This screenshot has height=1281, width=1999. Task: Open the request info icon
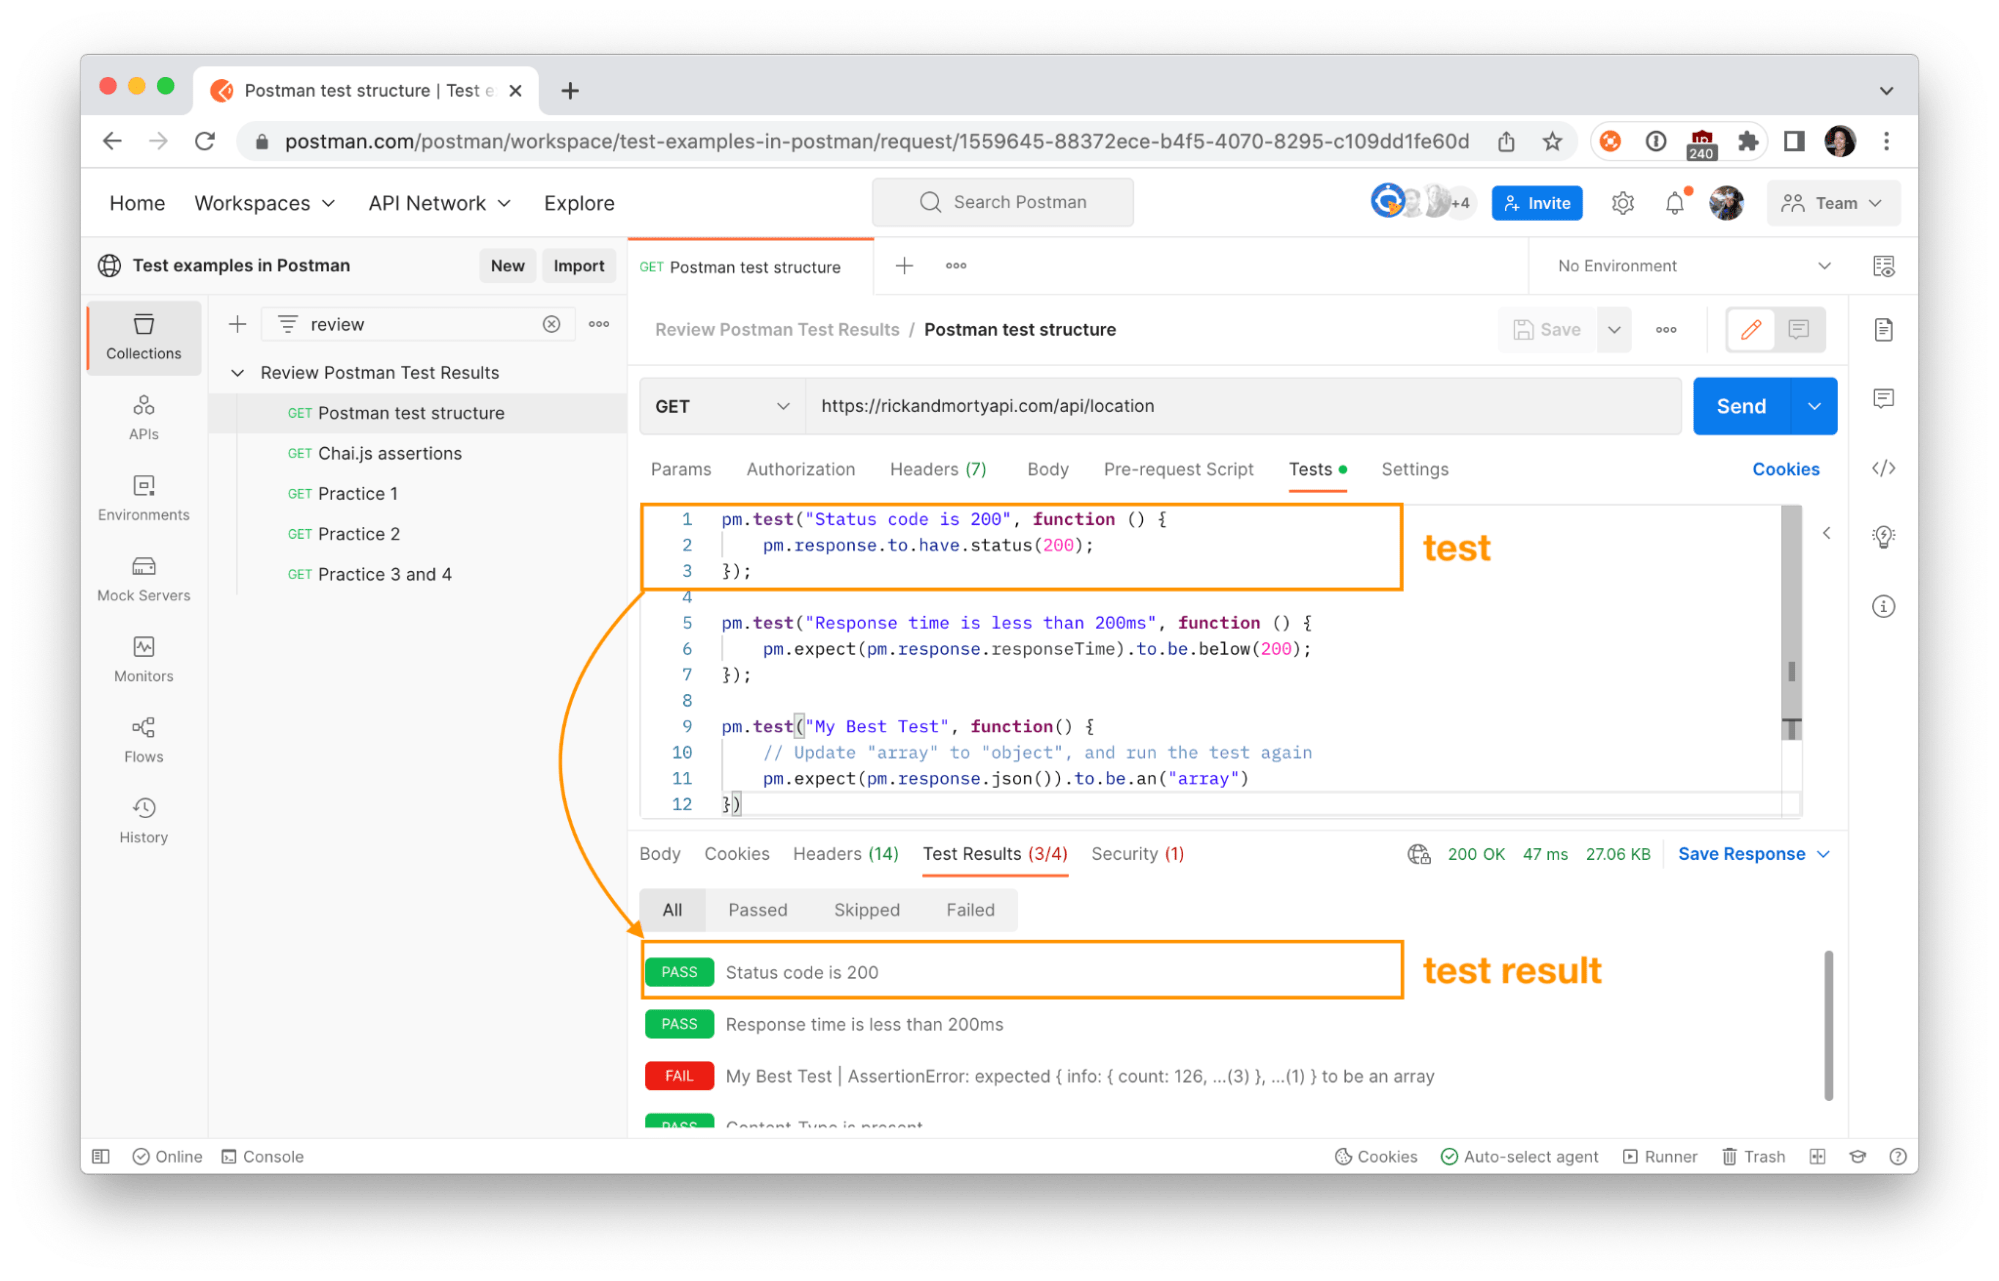click(x=1883, y=606)
